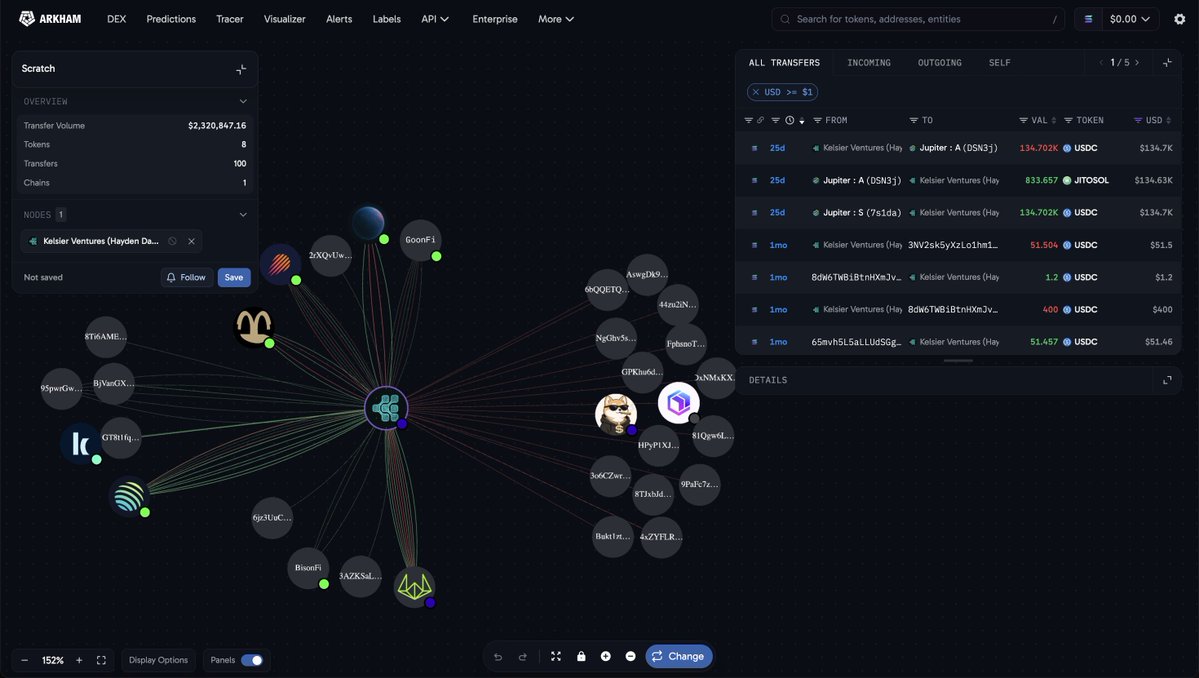Select the BisonFi graph node
This screenshot has width=1199, height=678.
click(308, 568)
